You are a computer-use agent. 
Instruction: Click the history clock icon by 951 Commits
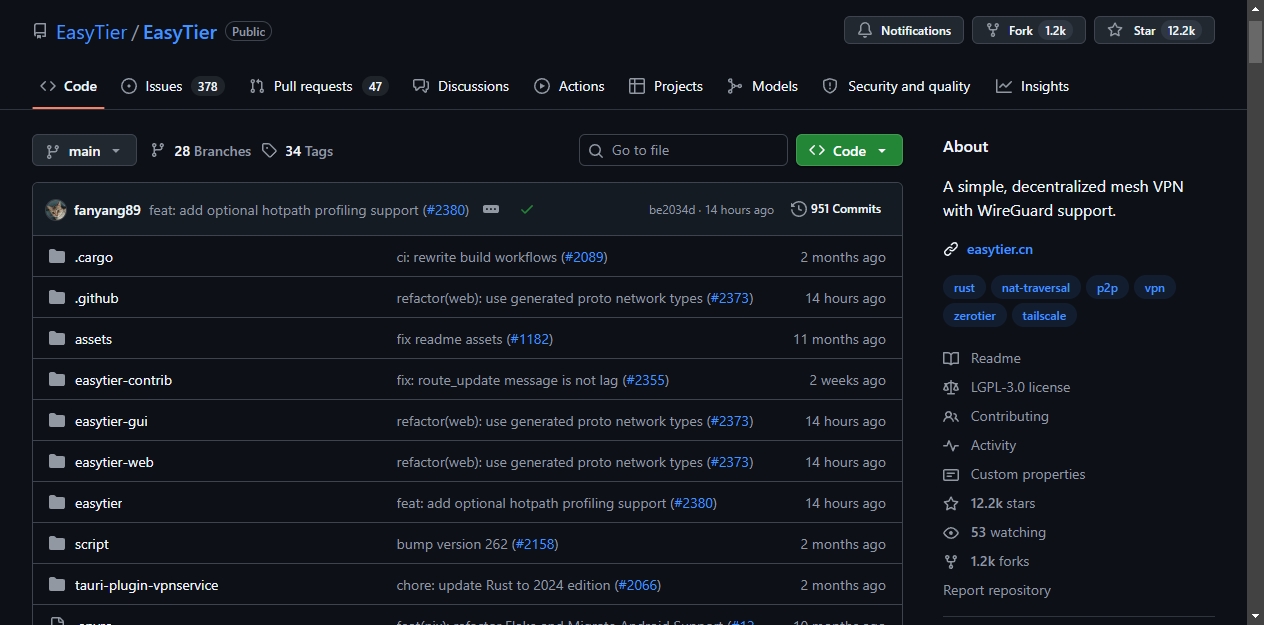click(x=798, y=209)
